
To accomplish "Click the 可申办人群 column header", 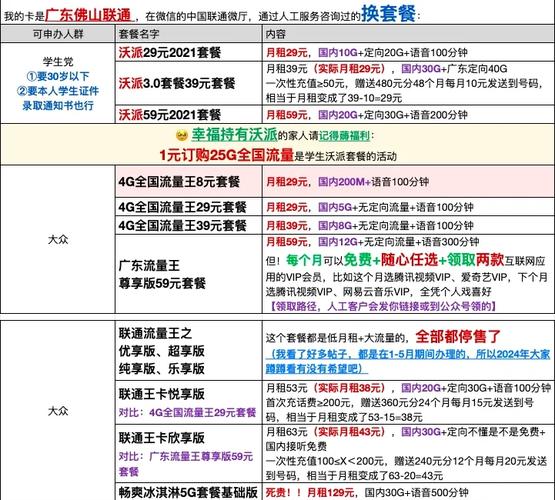I will pyautogui.click(x=58, y=34).
